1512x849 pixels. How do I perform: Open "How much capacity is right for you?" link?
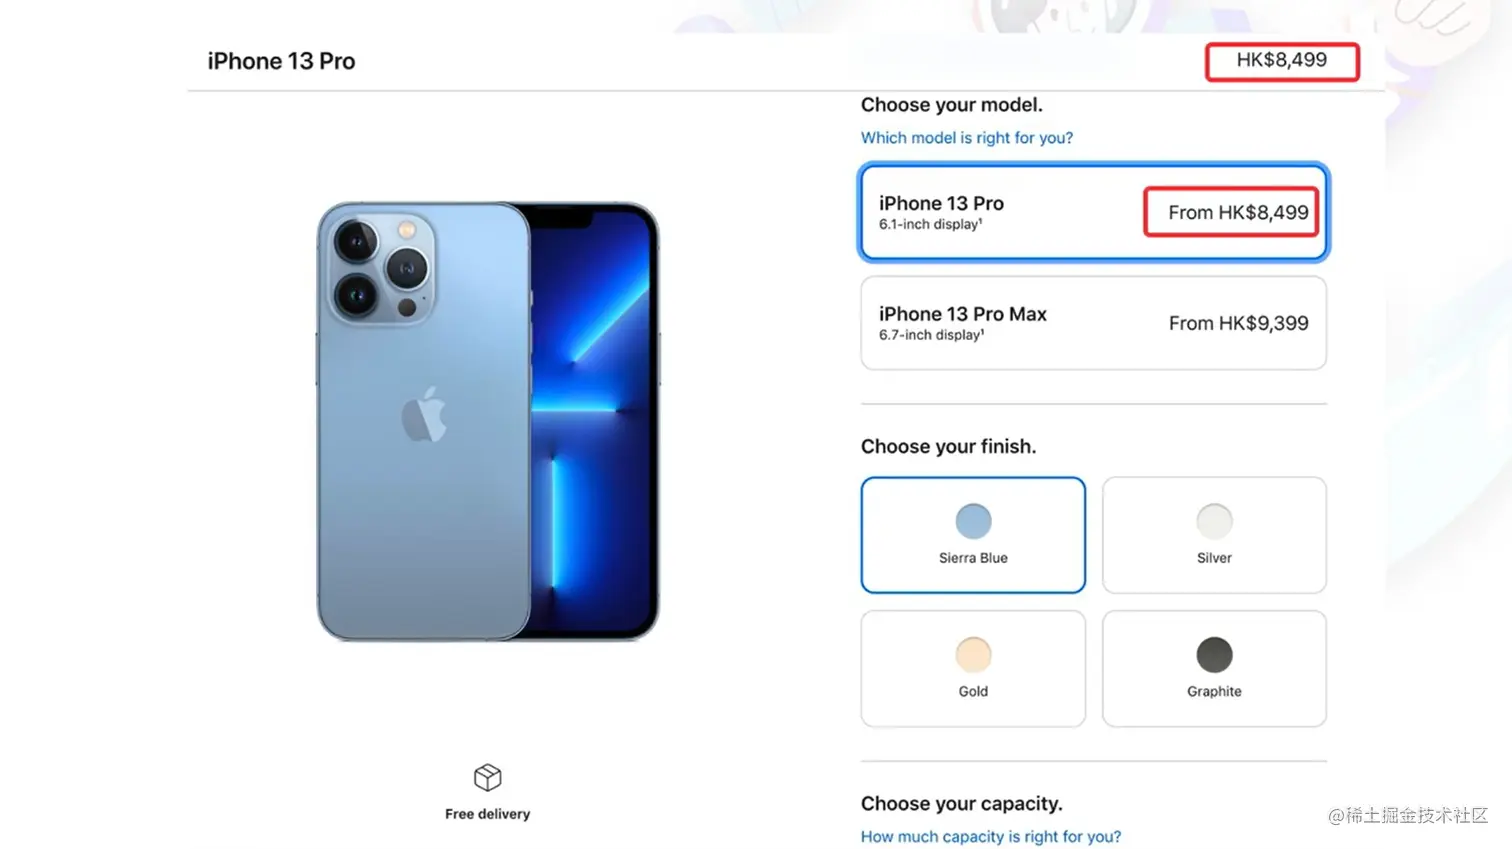pyautogui.click(x=990, y=836)
